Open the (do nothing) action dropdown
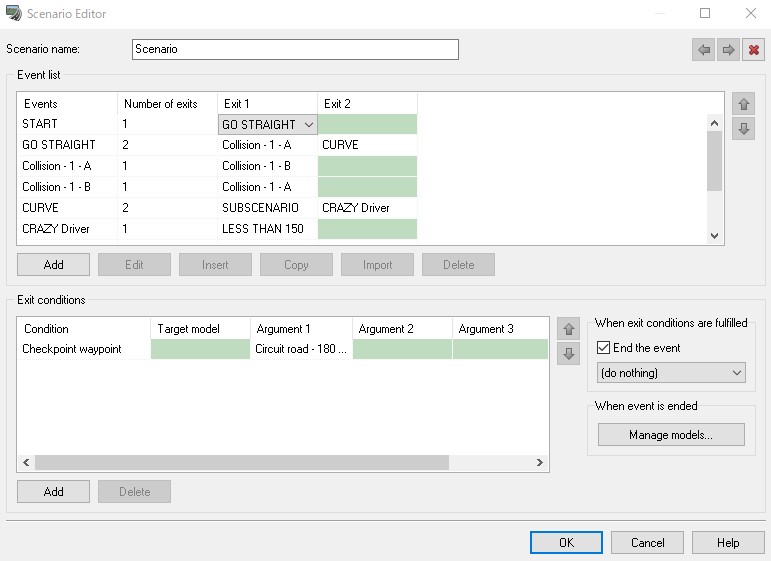Viewport: 771px width, 561px height. (x=671, y=373)
